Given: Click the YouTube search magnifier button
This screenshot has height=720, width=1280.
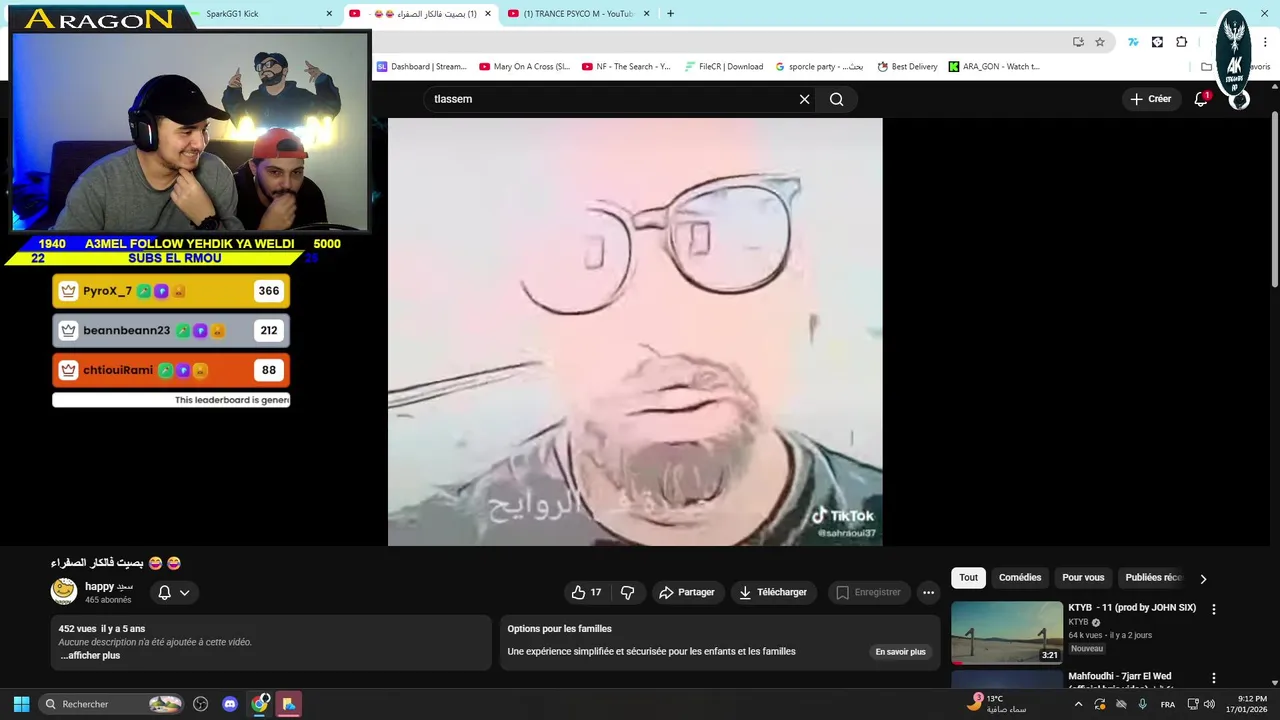Looking at the screenshot, I should (x=837, y=99).
